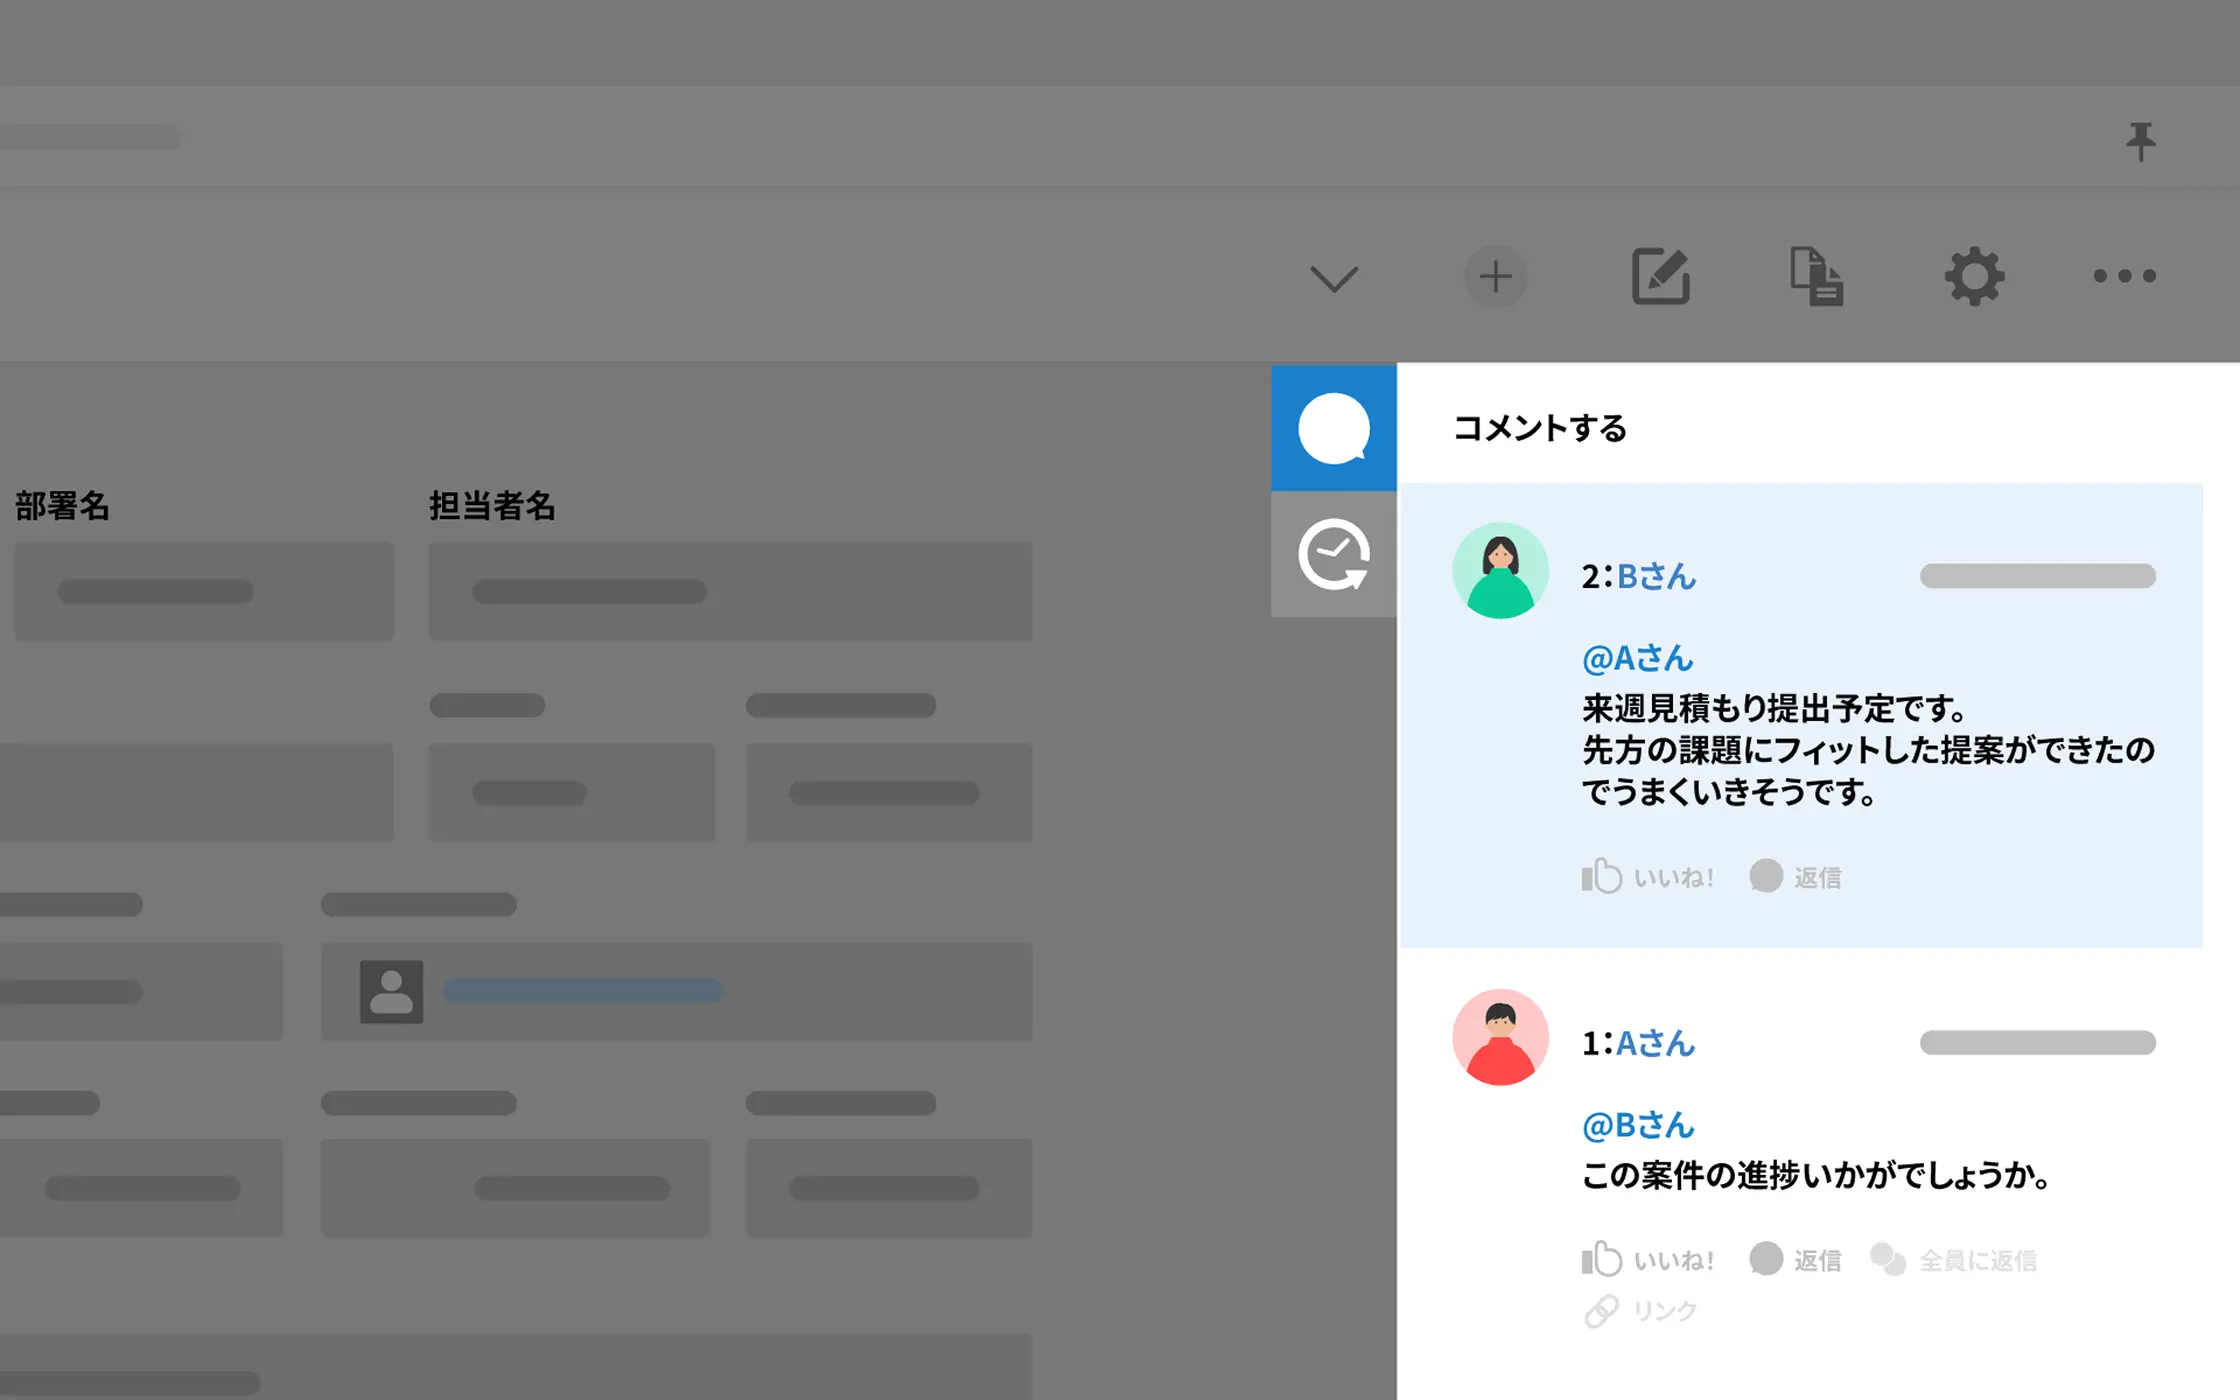Open Aさん's red avatar profile
This screenshot has width=2240, height=1400.
pos(1500,1038)
